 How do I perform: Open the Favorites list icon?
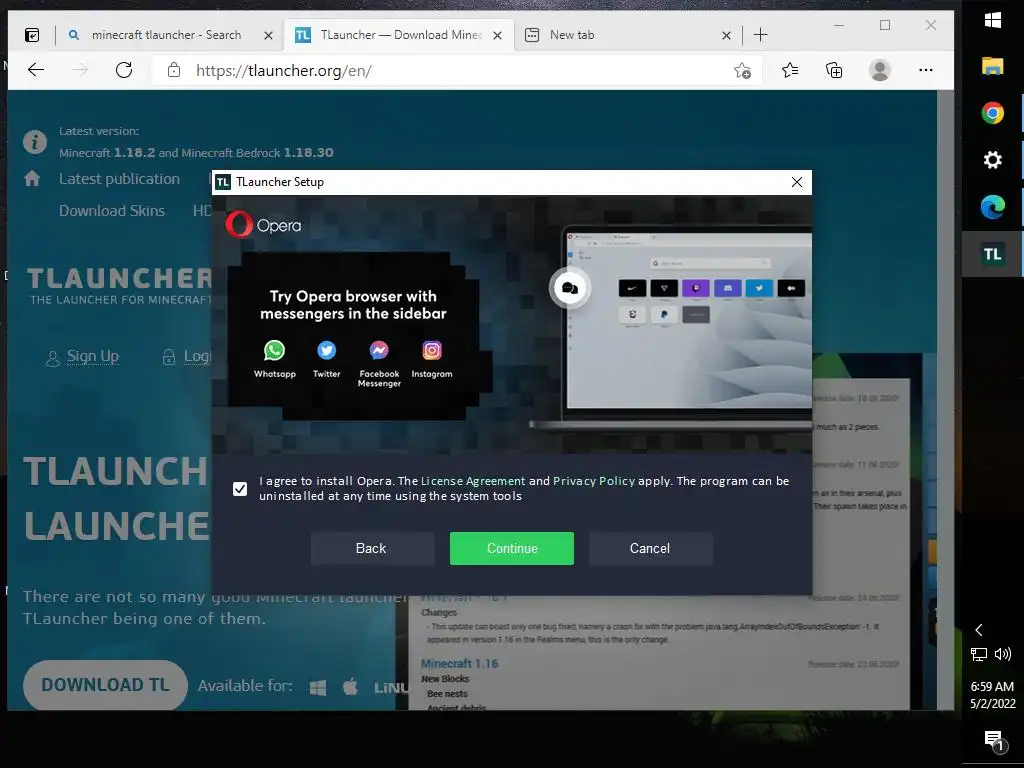coord(790,70)
